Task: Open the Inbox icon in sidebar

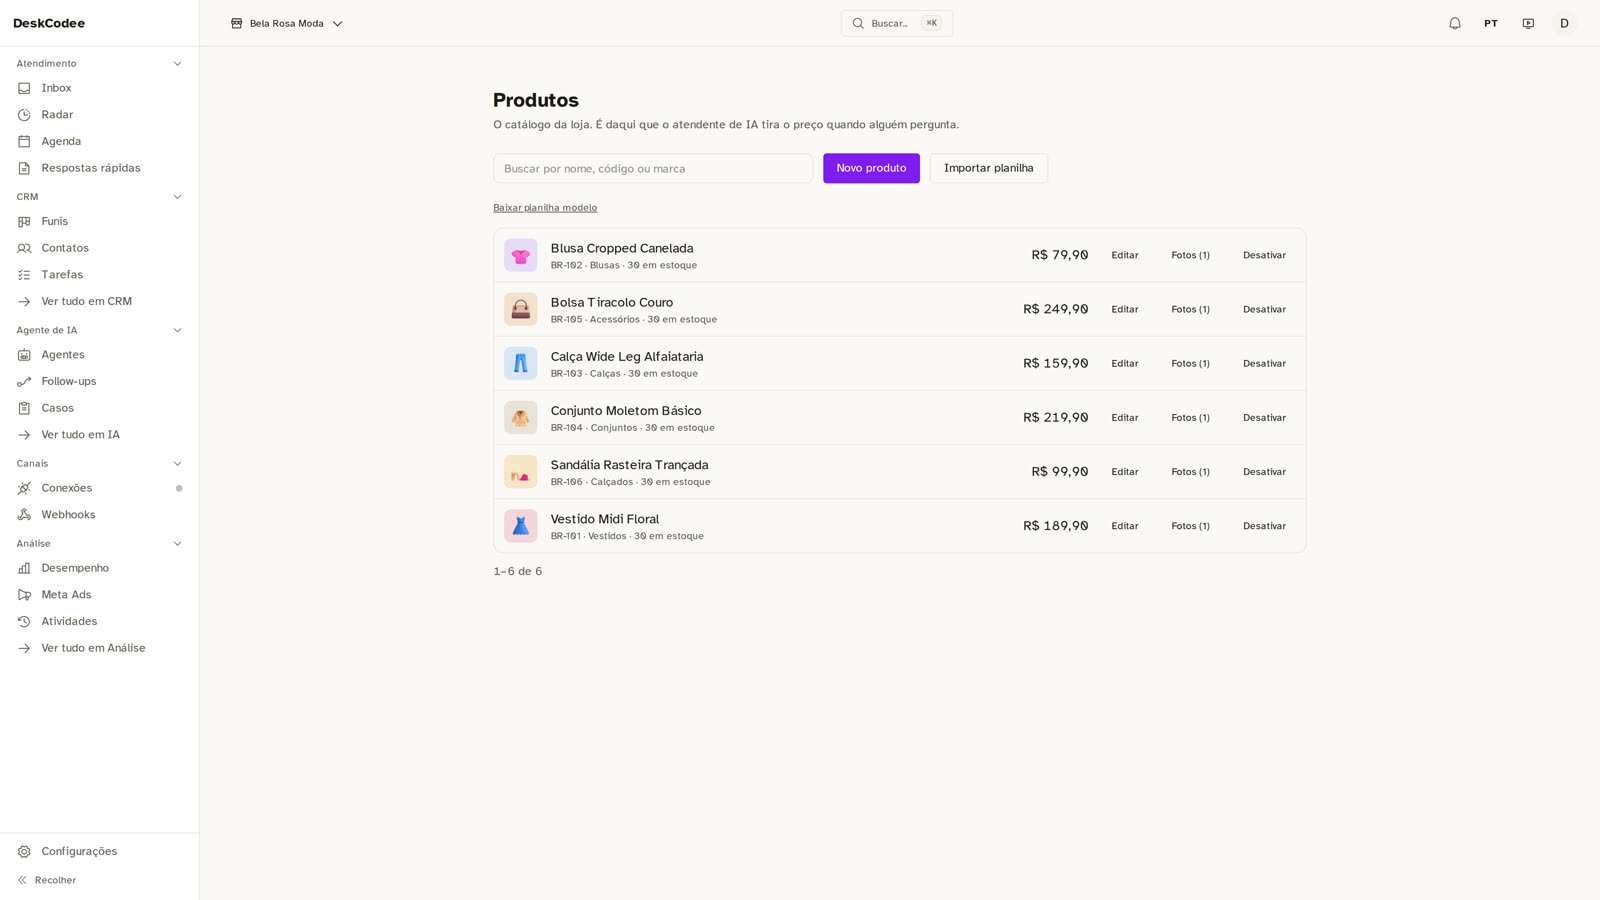Action: pyautogui.click(x=24, y=88)
